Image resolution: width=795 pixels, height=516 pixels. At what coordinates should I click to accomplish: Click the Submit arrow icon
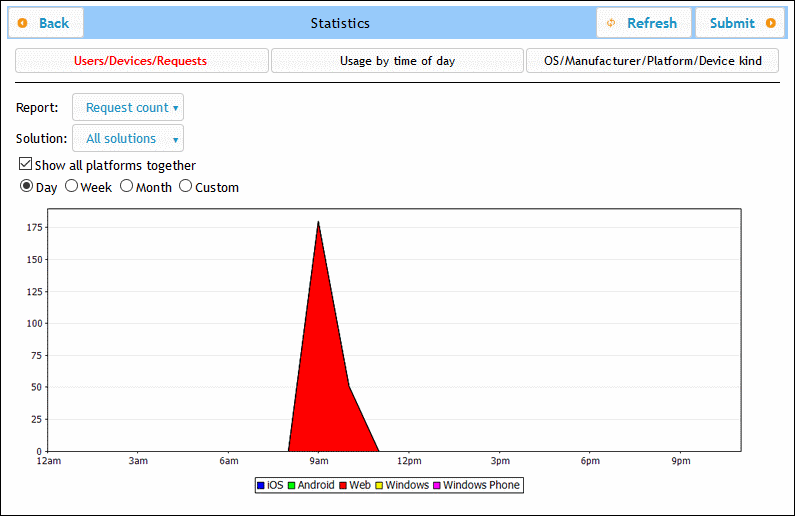point(770,23)
